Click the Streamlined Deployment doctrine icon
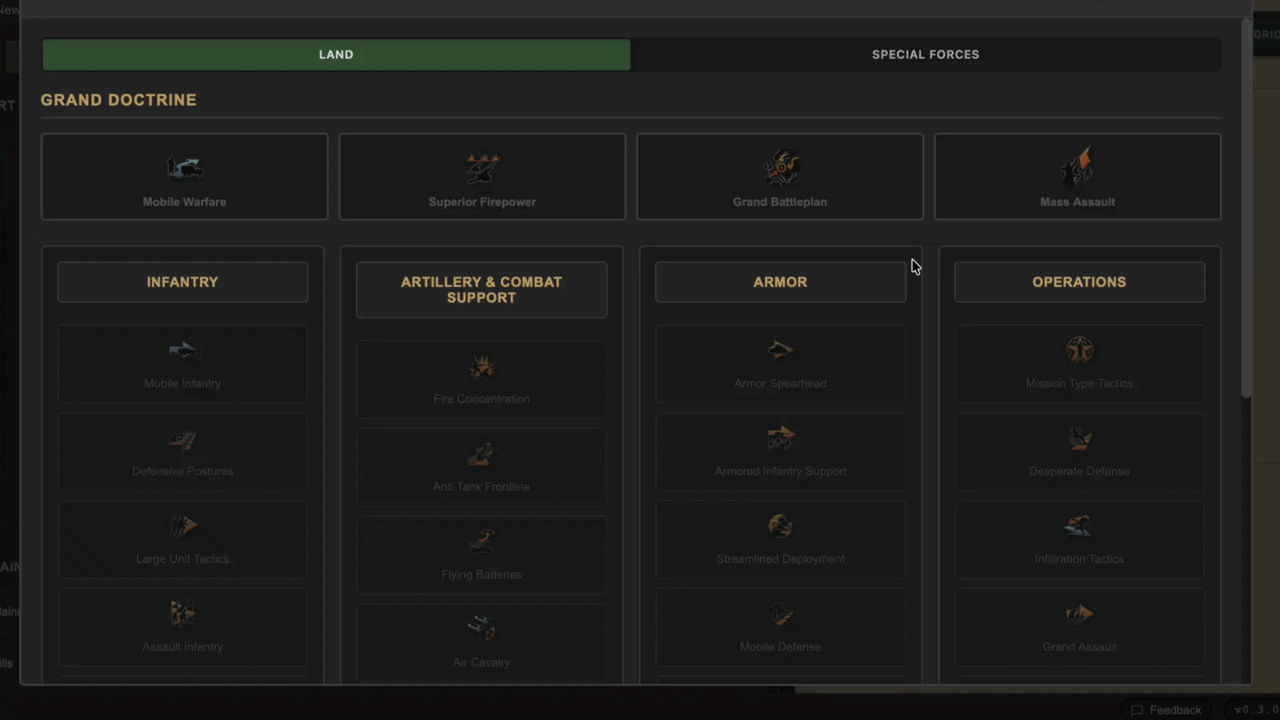 coord(780,526)
